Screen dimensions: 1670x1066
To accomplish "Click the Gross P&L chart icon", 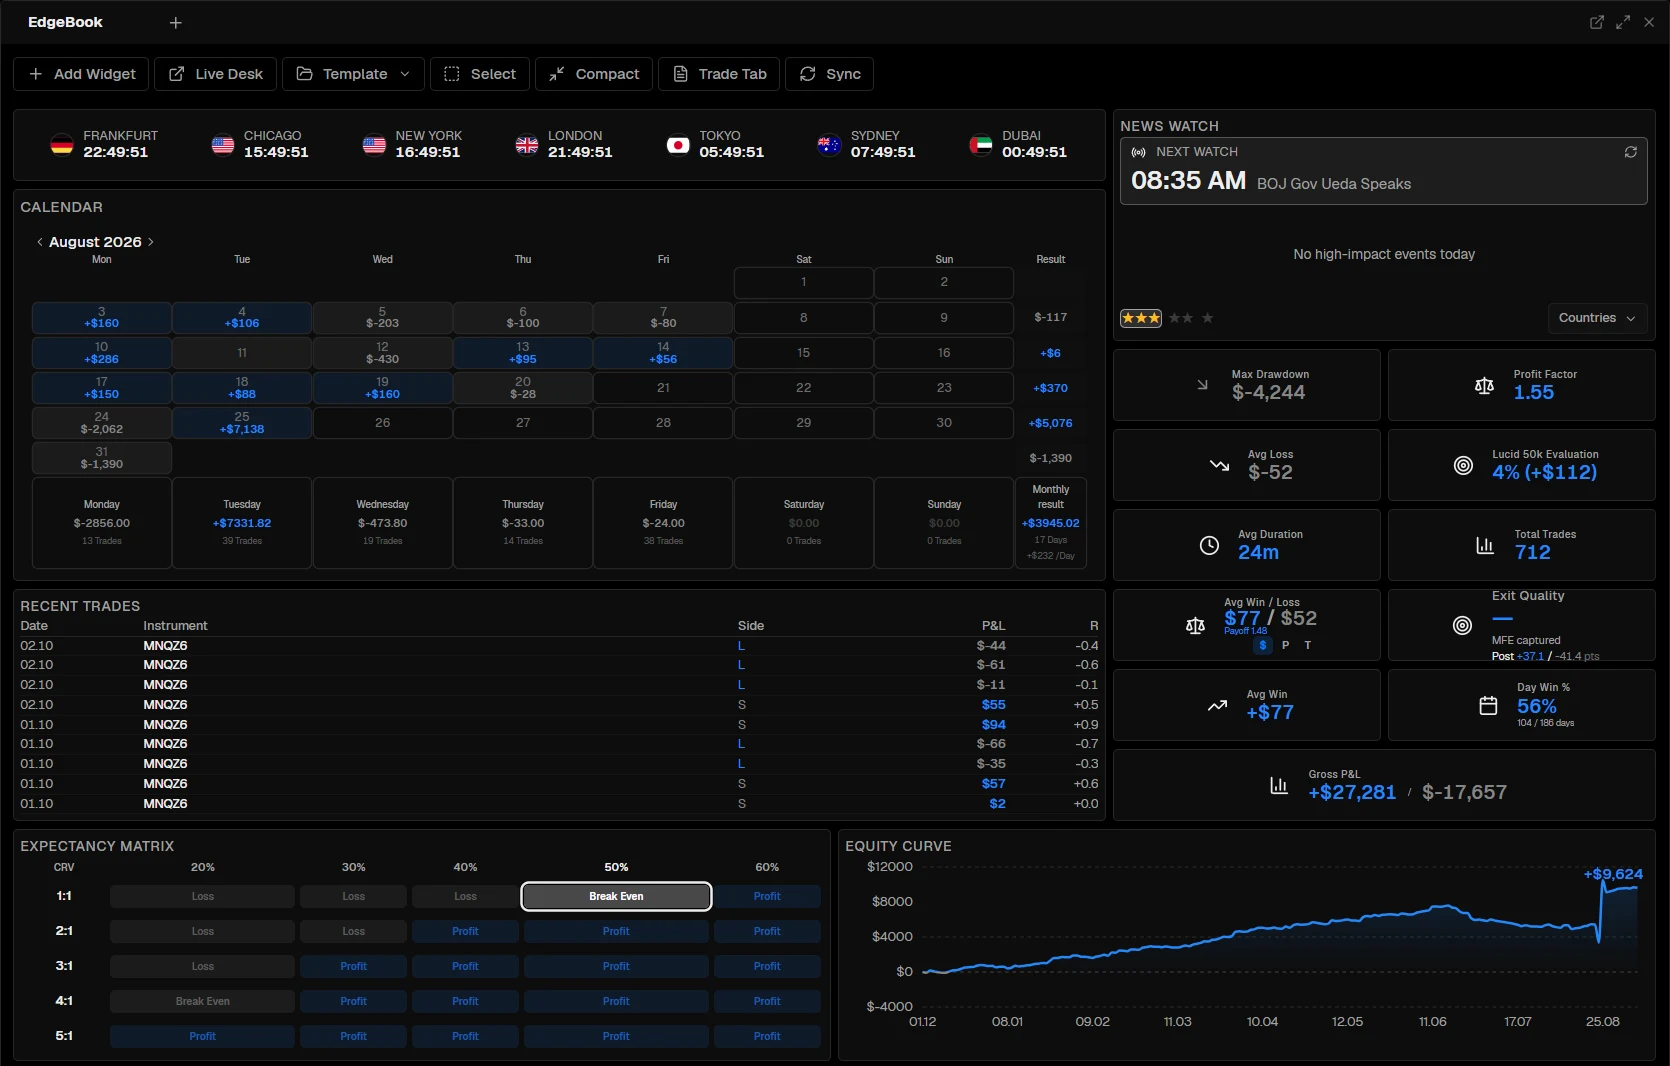I will (x=1279, y=785).
